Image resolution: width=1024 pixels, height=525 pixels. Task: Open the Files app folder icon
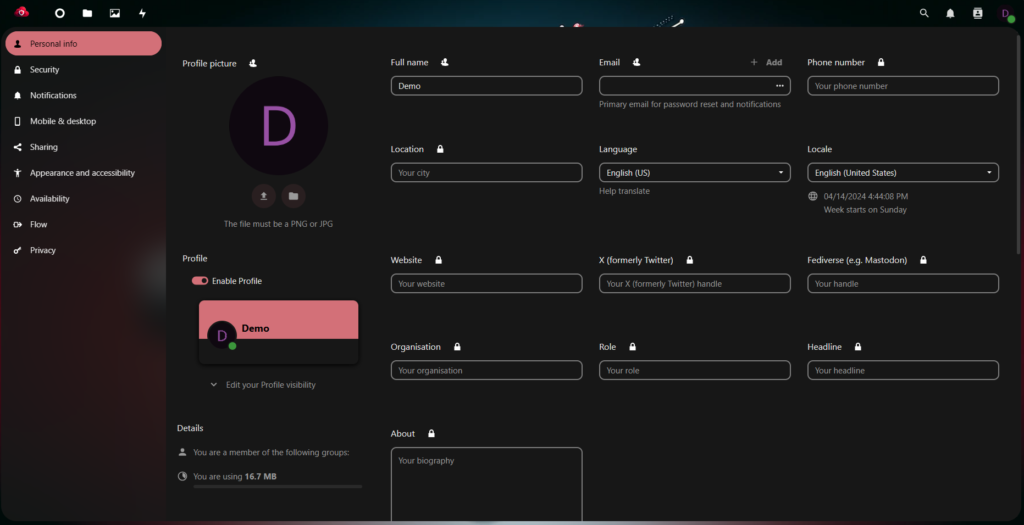coord(87,13)
